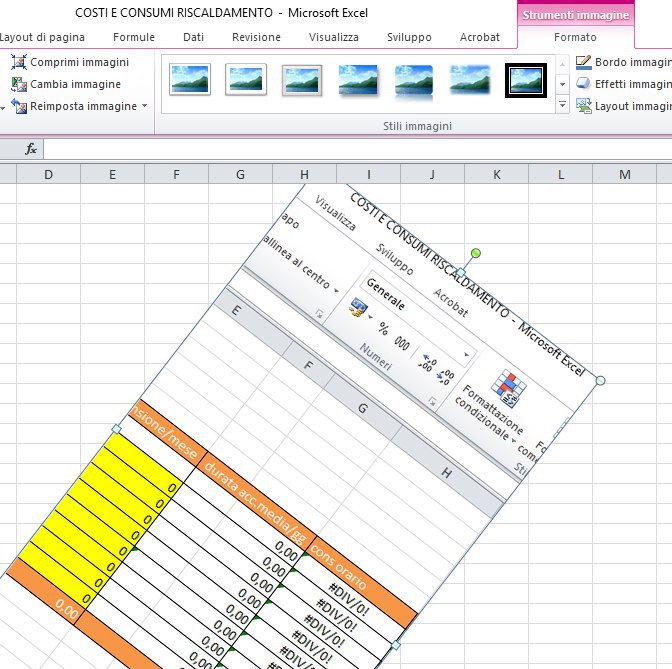This screenshot has height=669, width=672.
Task: Apply the seventh black double-frame picture style
Action: tap(526, 80)
